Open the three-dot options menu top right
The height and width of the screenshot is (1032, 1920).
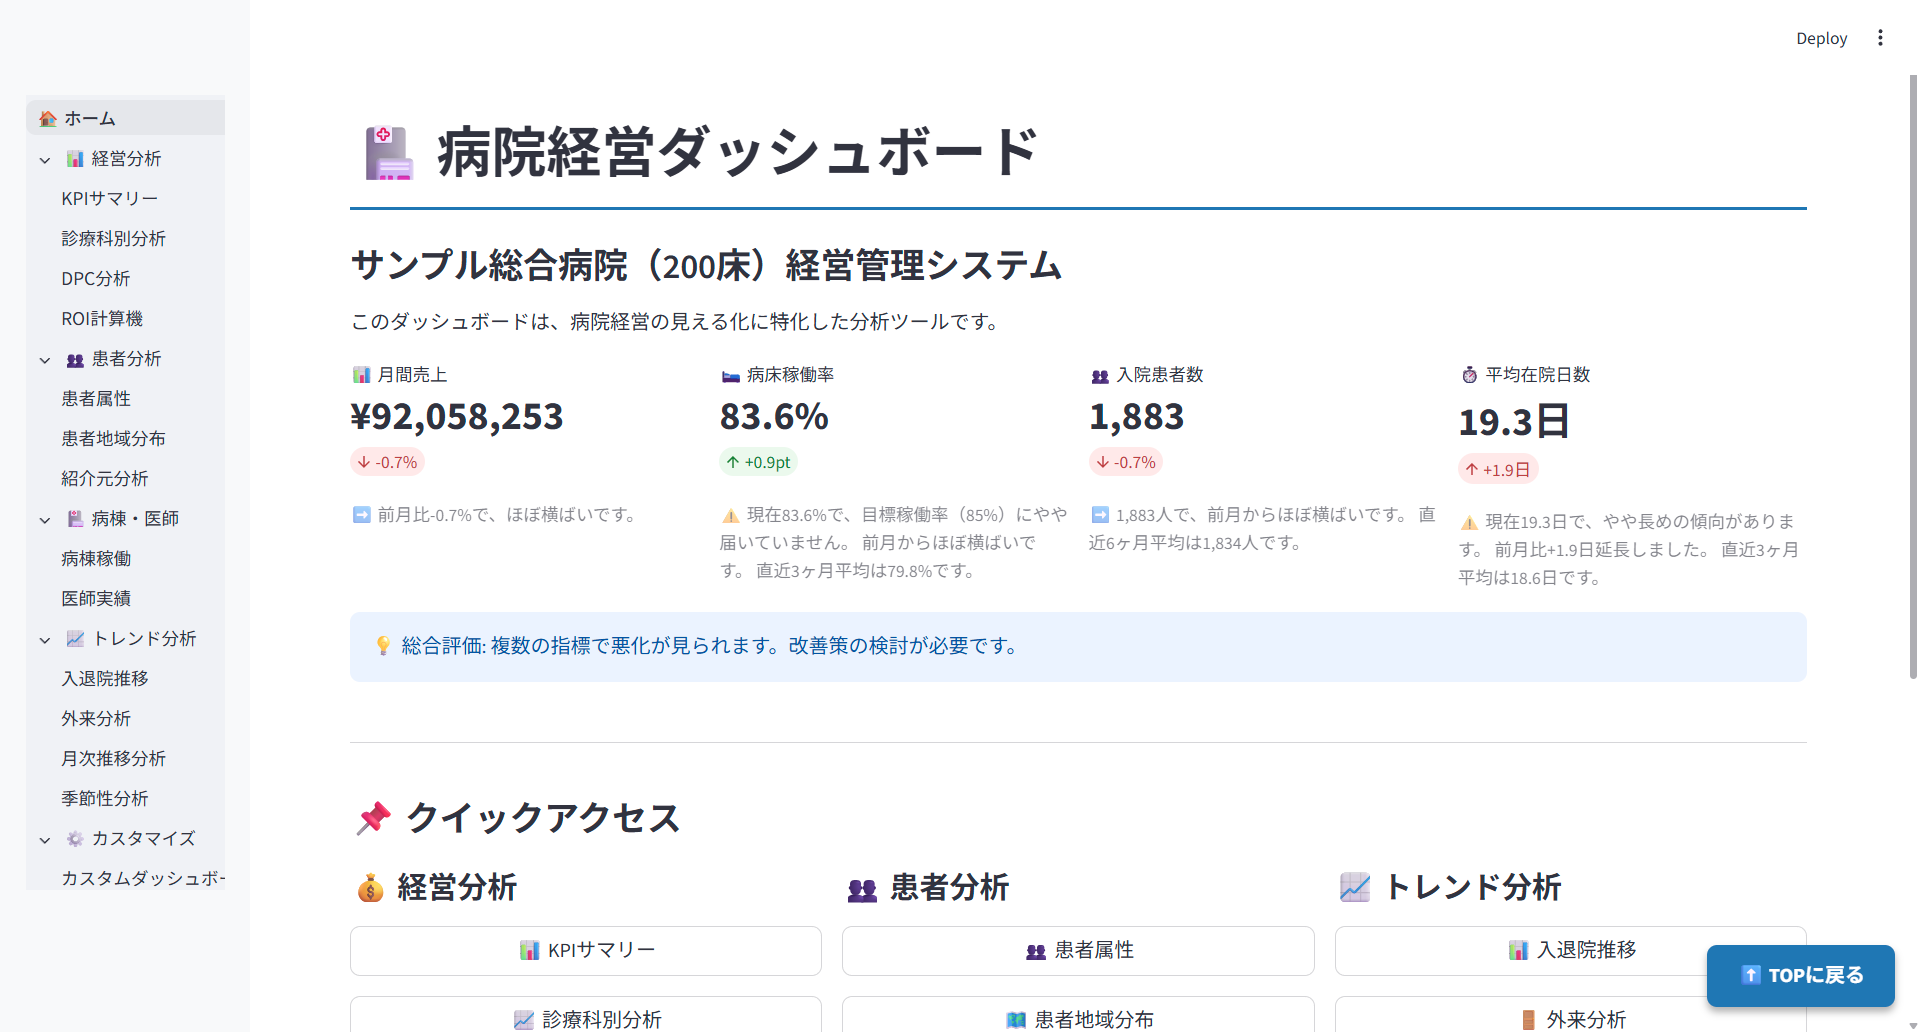1880,37
